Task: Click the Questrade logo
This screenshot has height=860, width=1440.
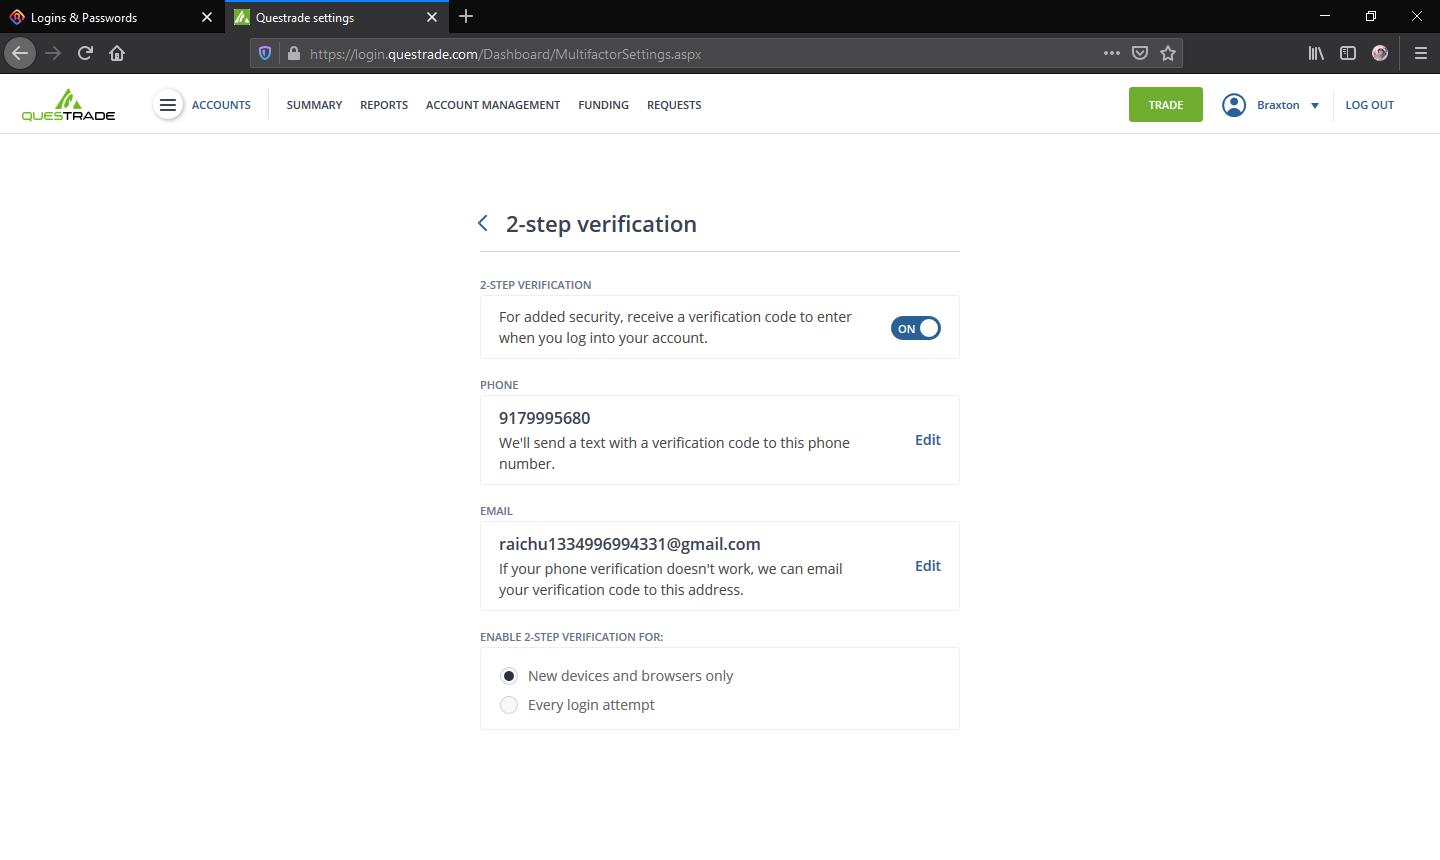Action: pyautogui.click(x=68, y=105)
